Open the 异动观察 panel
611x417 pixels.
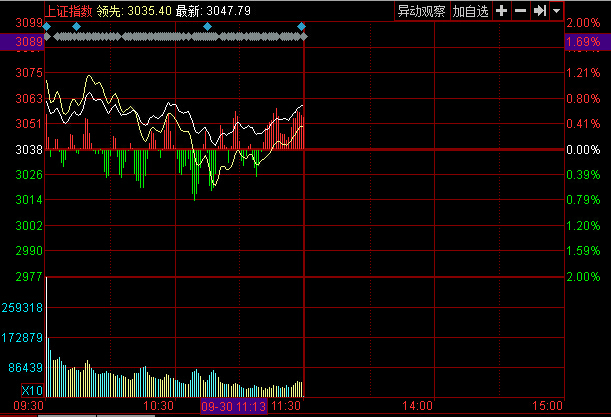tap(420, 11)
